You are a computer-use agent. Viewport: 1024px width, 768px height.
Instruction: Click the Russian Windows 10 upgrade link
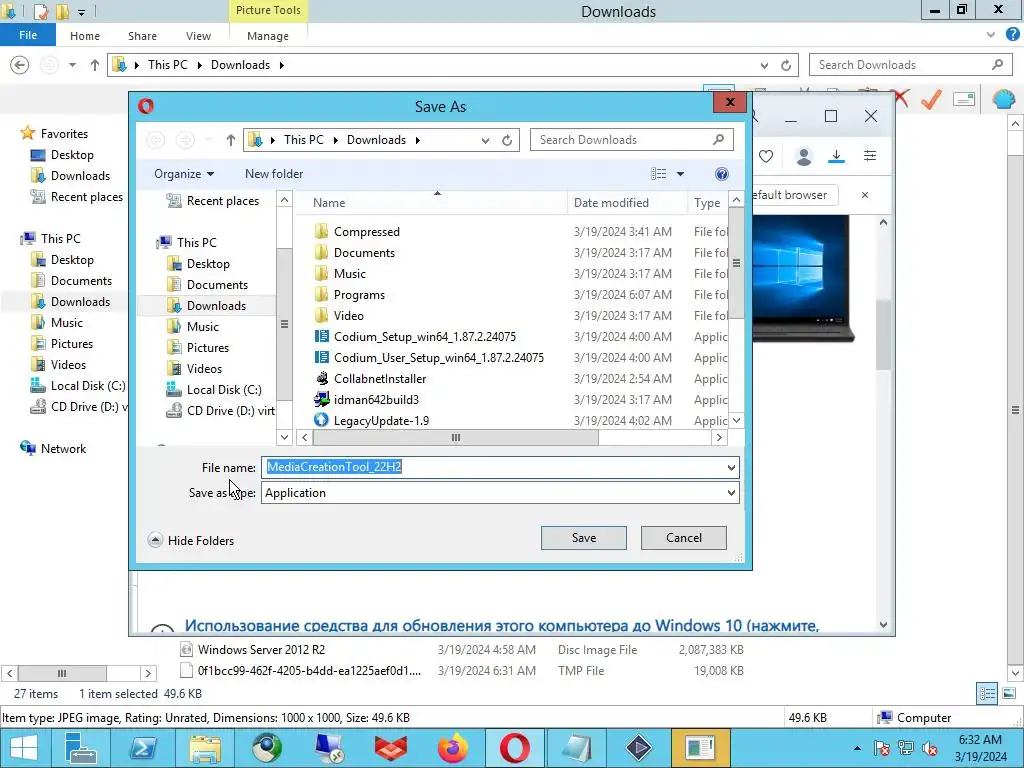click(x=502, y=626)
